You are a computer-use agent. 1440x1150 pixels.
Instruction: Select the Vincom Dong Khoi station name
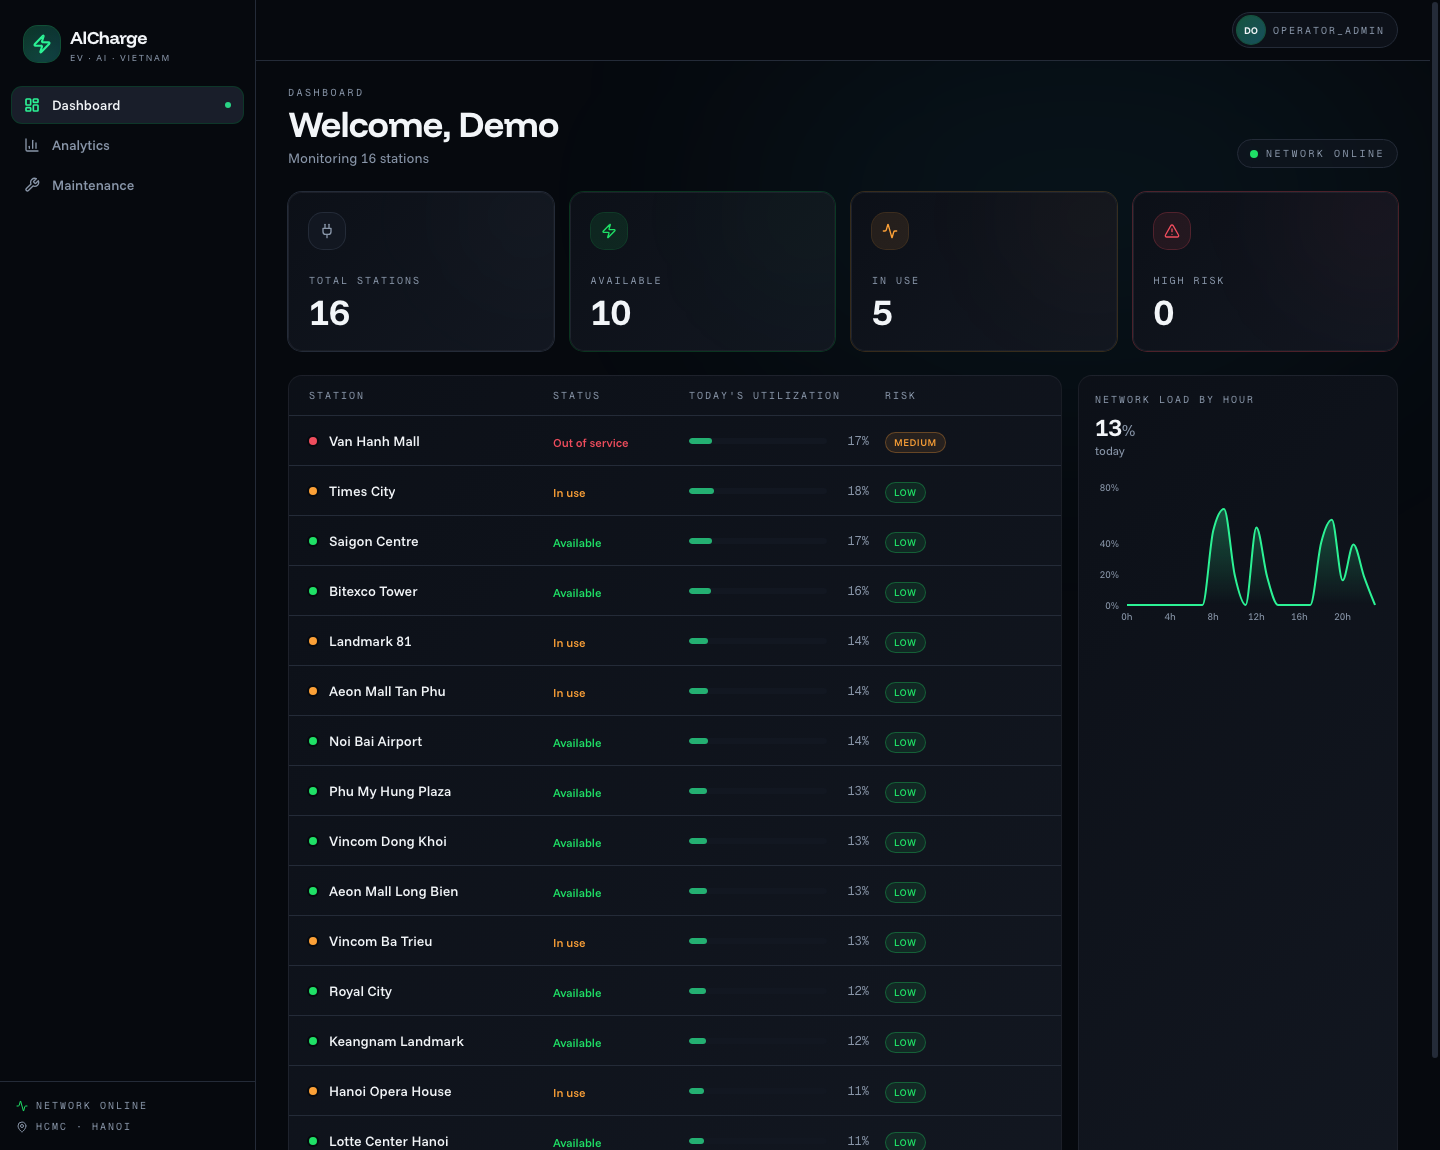388,841
